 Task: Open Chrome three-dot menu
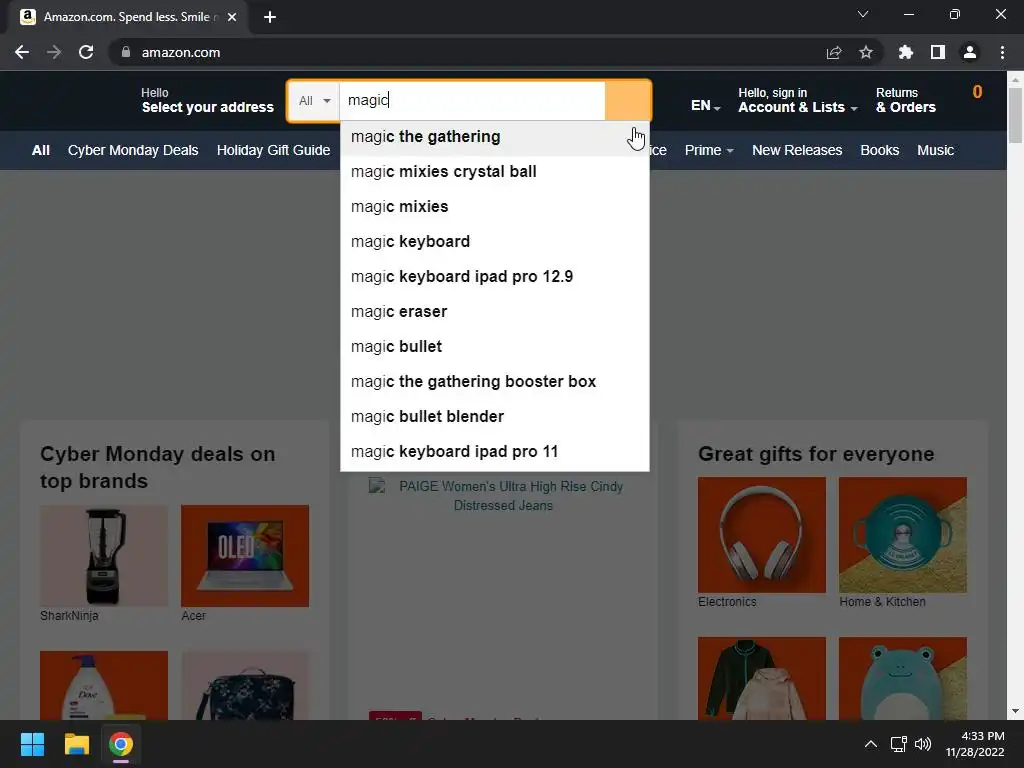[1002, 52]
